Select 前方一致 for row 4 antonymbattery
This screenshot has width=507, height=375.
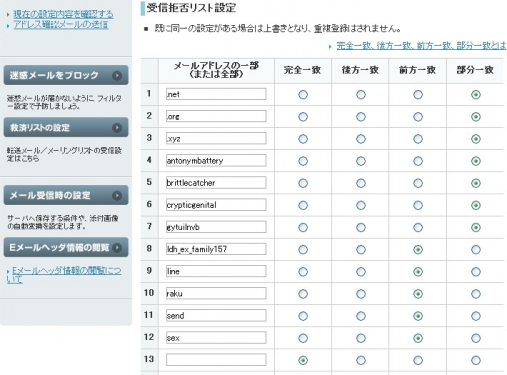coord(418,161)
